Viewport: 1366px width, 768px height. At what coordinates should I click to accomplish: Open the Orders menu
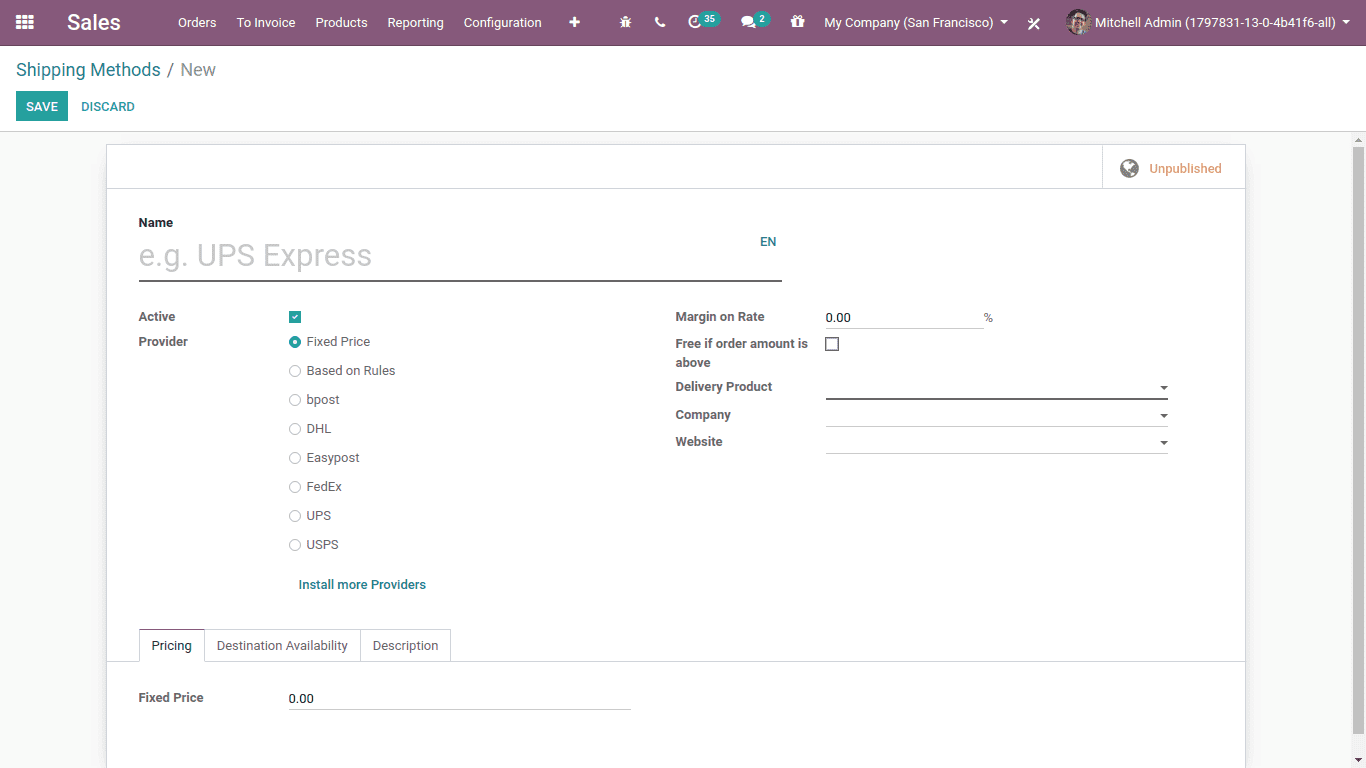click(x=197, y=22)
